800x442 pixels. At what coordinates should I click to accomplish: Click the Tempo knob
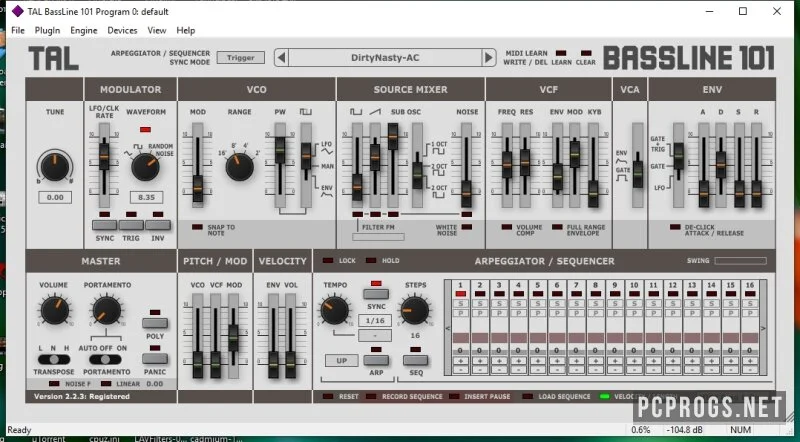(x=335, y=310)
